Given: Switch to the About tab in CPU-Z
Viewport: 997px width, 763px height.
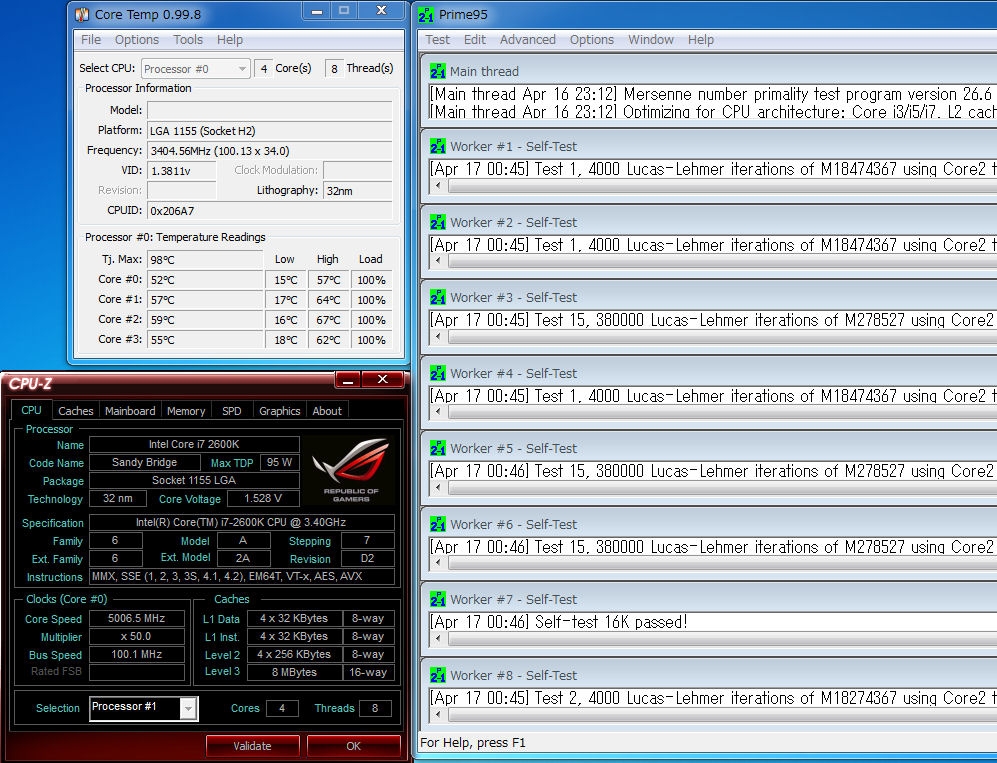Looking at the screenshot, I should pyautogui.click(x=327, y=411).
